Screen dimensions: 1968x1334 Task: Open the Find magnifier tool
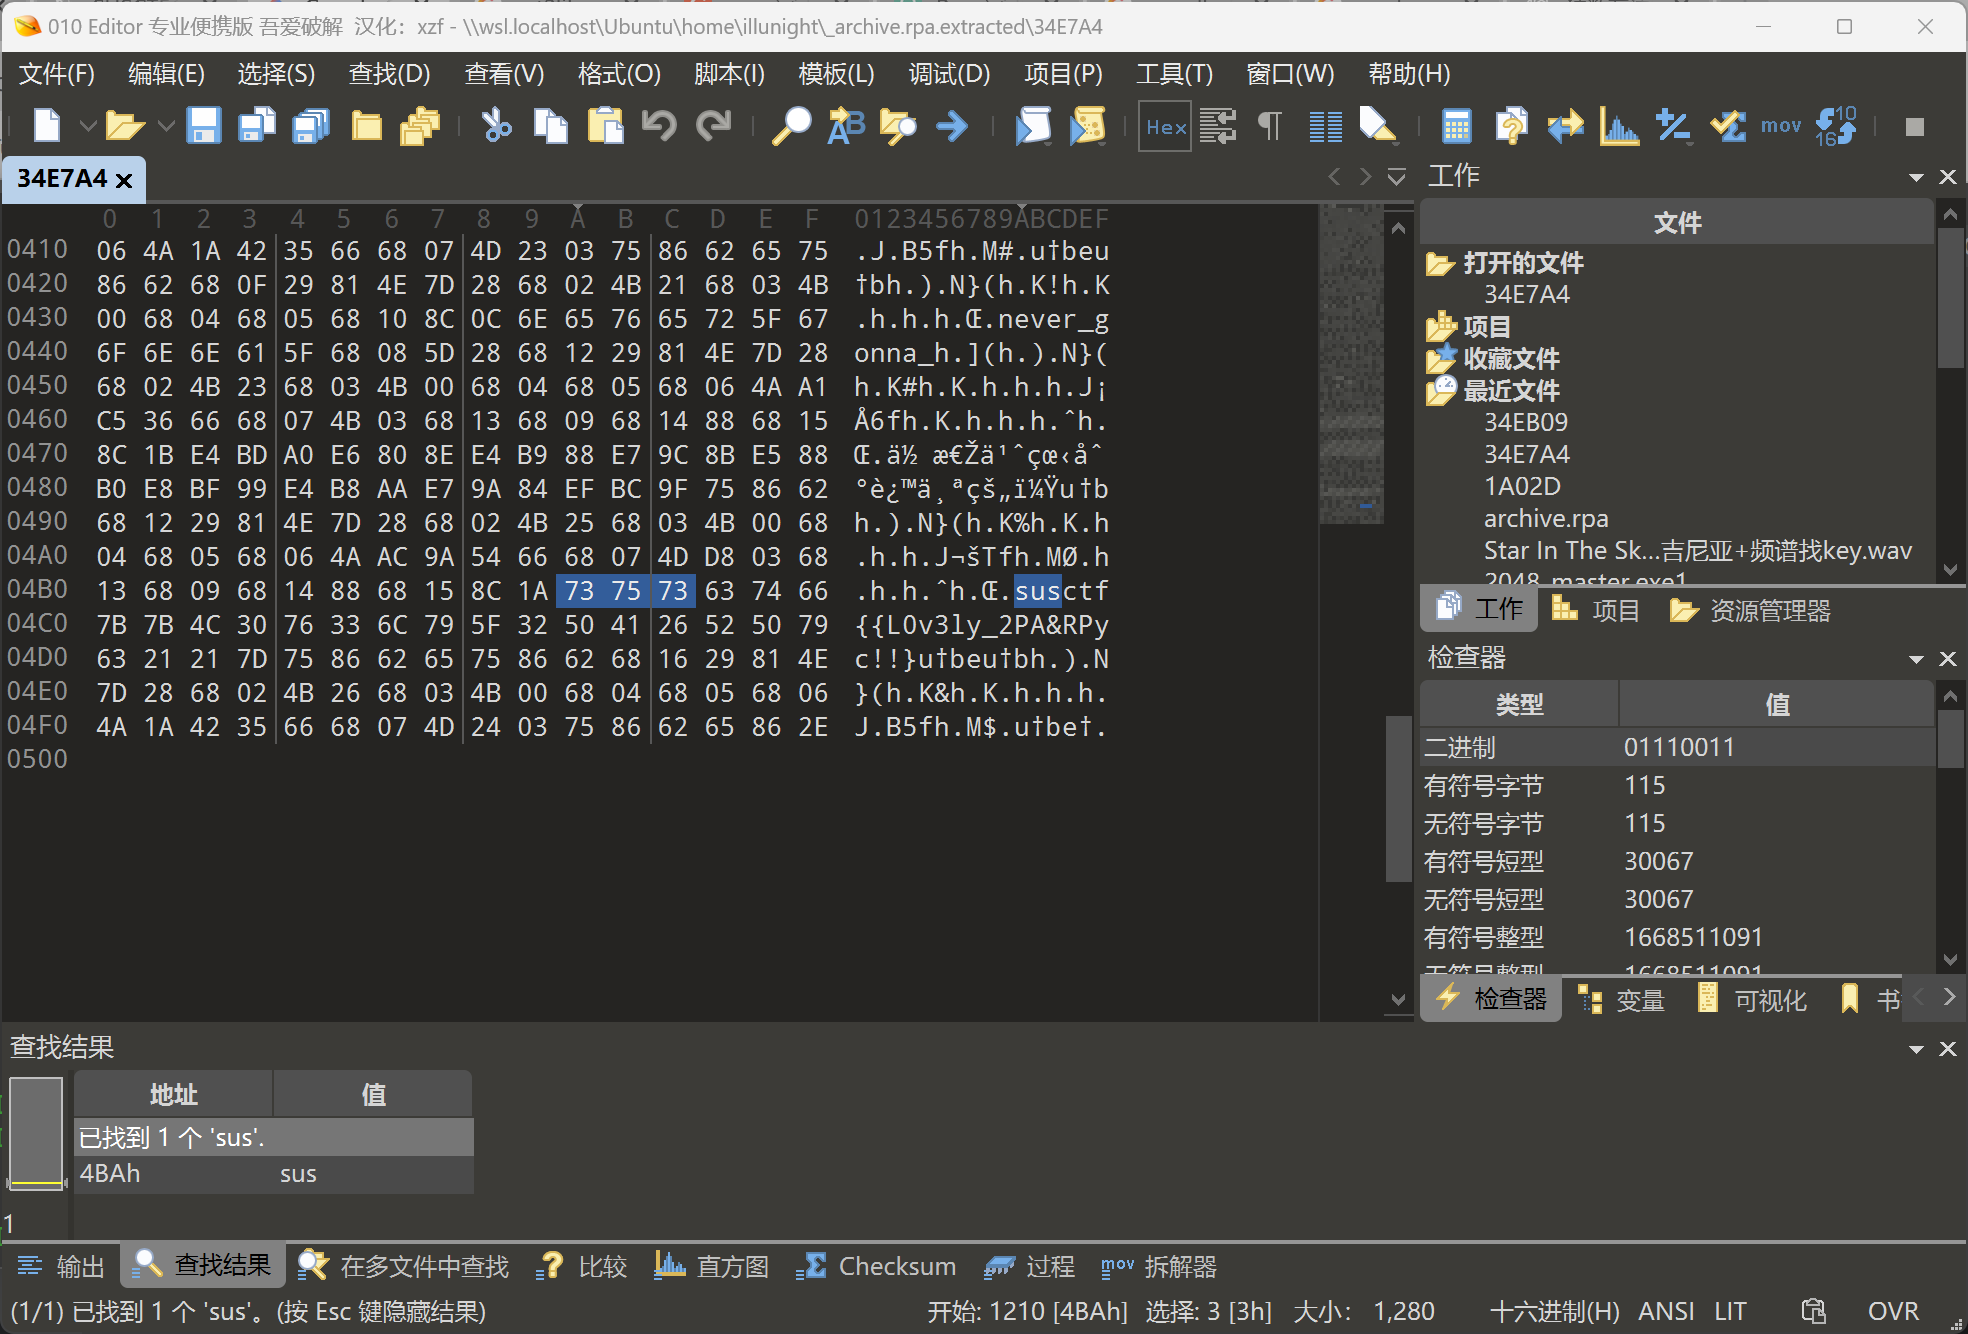tap(791, 126)
